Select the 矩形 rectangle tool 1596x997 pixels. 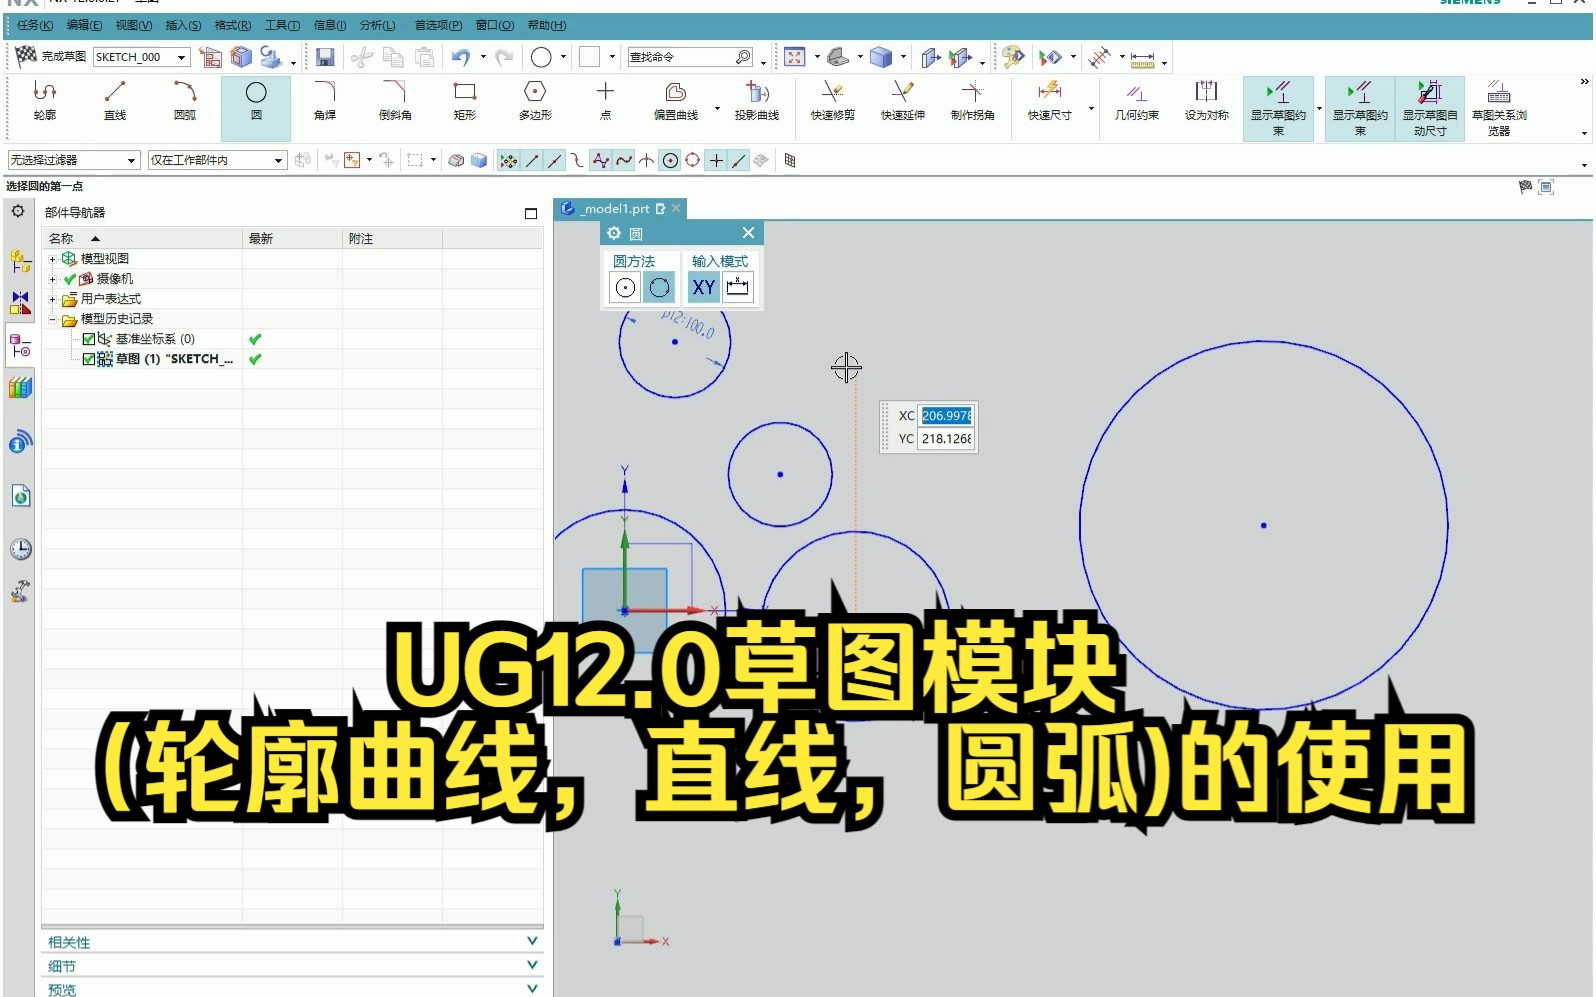(465, 102)
